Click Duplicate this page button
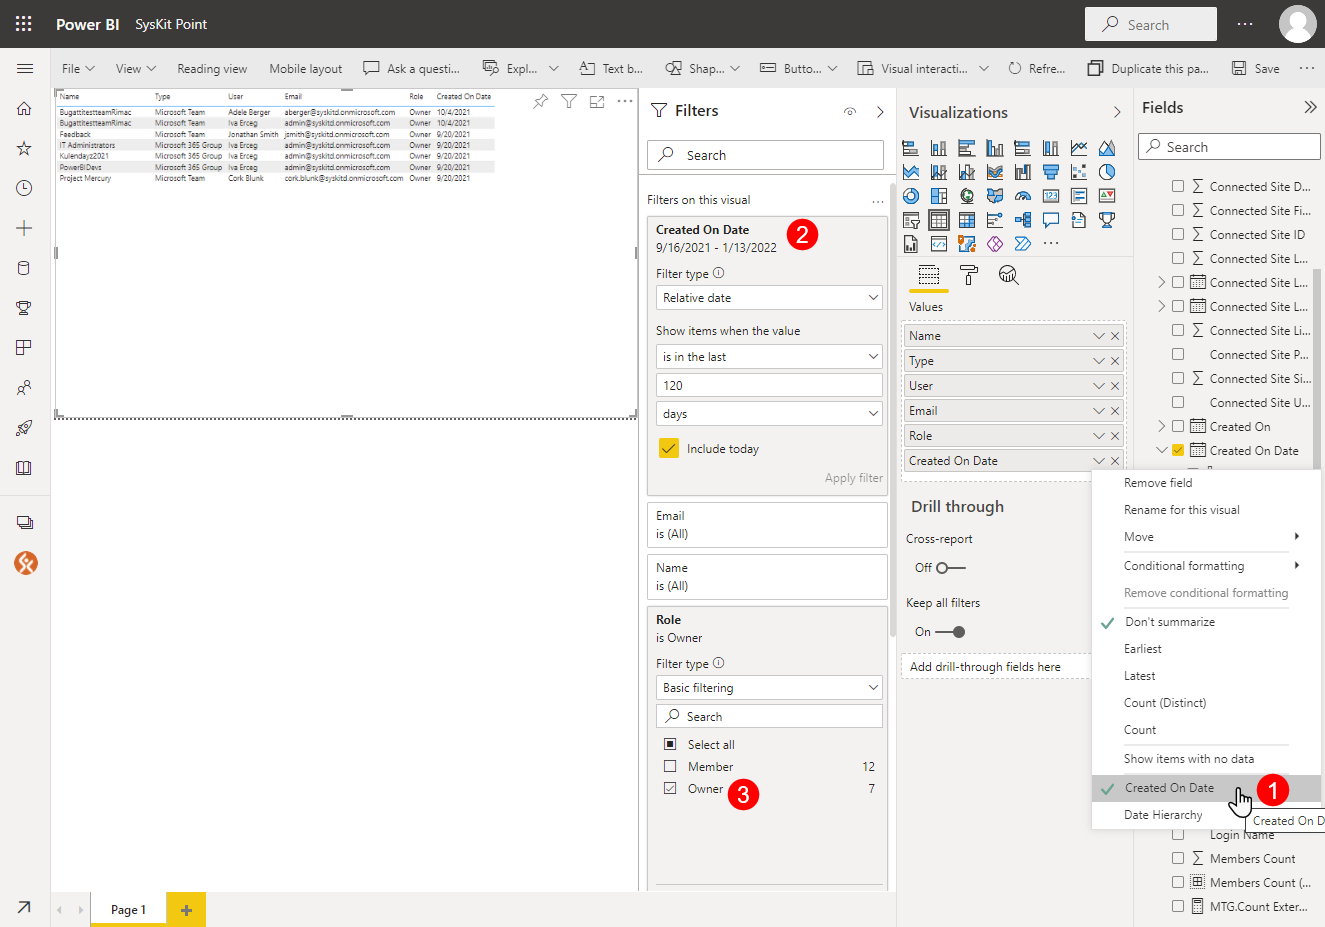Viewport: 1325px width, 927px height. (1148, 68)
